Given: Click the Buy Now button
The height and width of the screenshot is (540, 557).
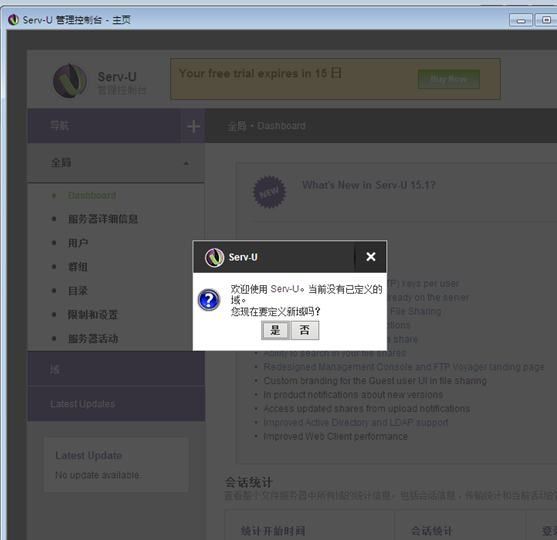Looking at the screenshot, I should tap(449, 79).
